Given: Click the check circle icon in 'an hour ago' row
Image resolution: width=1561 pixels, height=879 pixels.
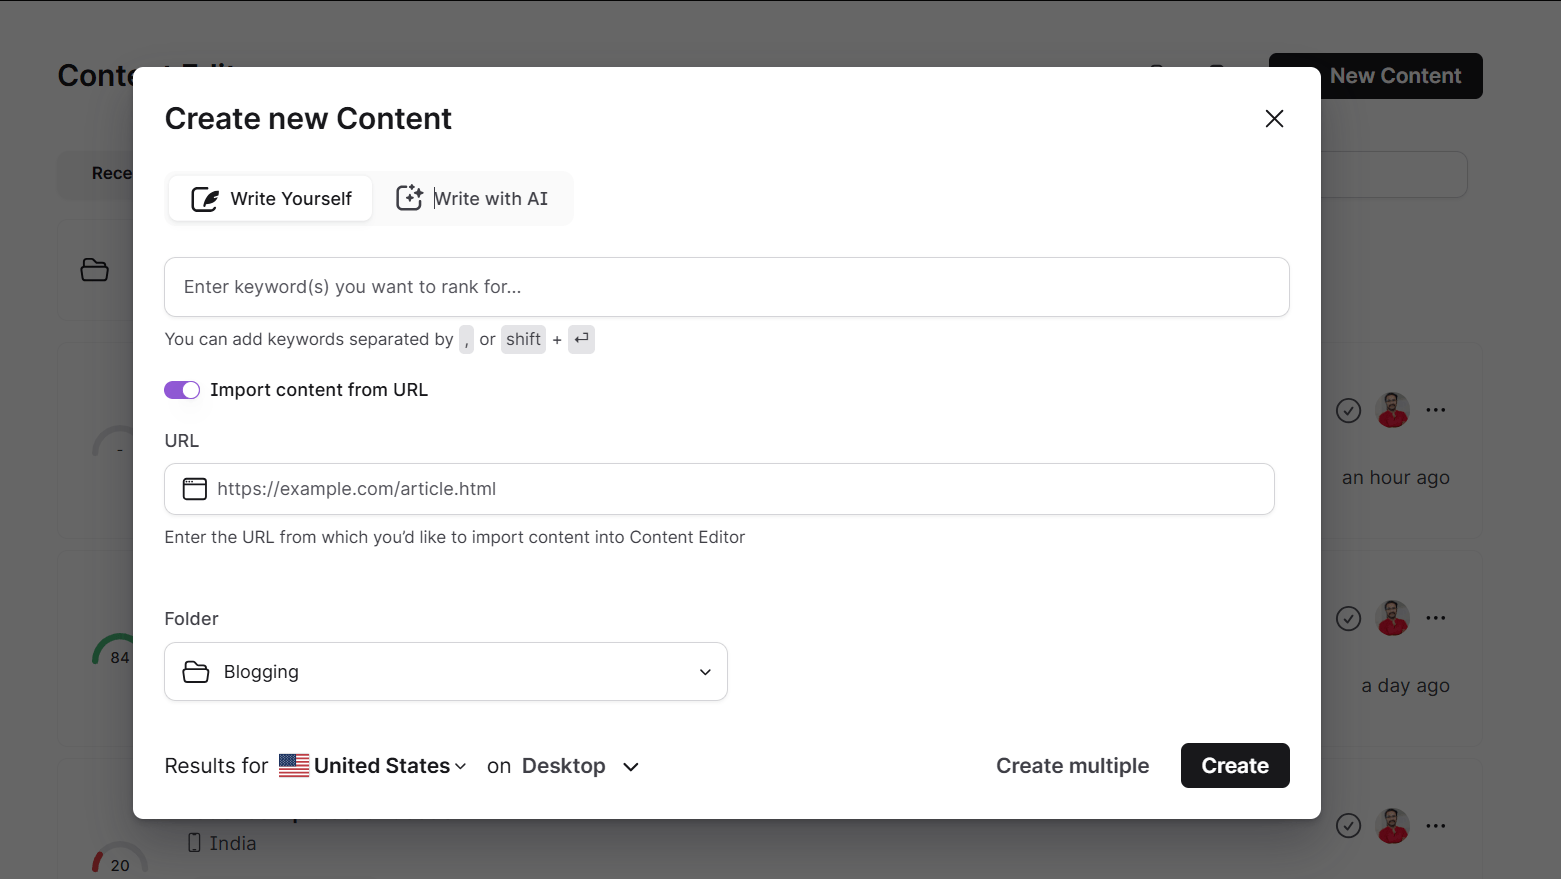Looking at the screenshot, I should tap(1349, 411).
